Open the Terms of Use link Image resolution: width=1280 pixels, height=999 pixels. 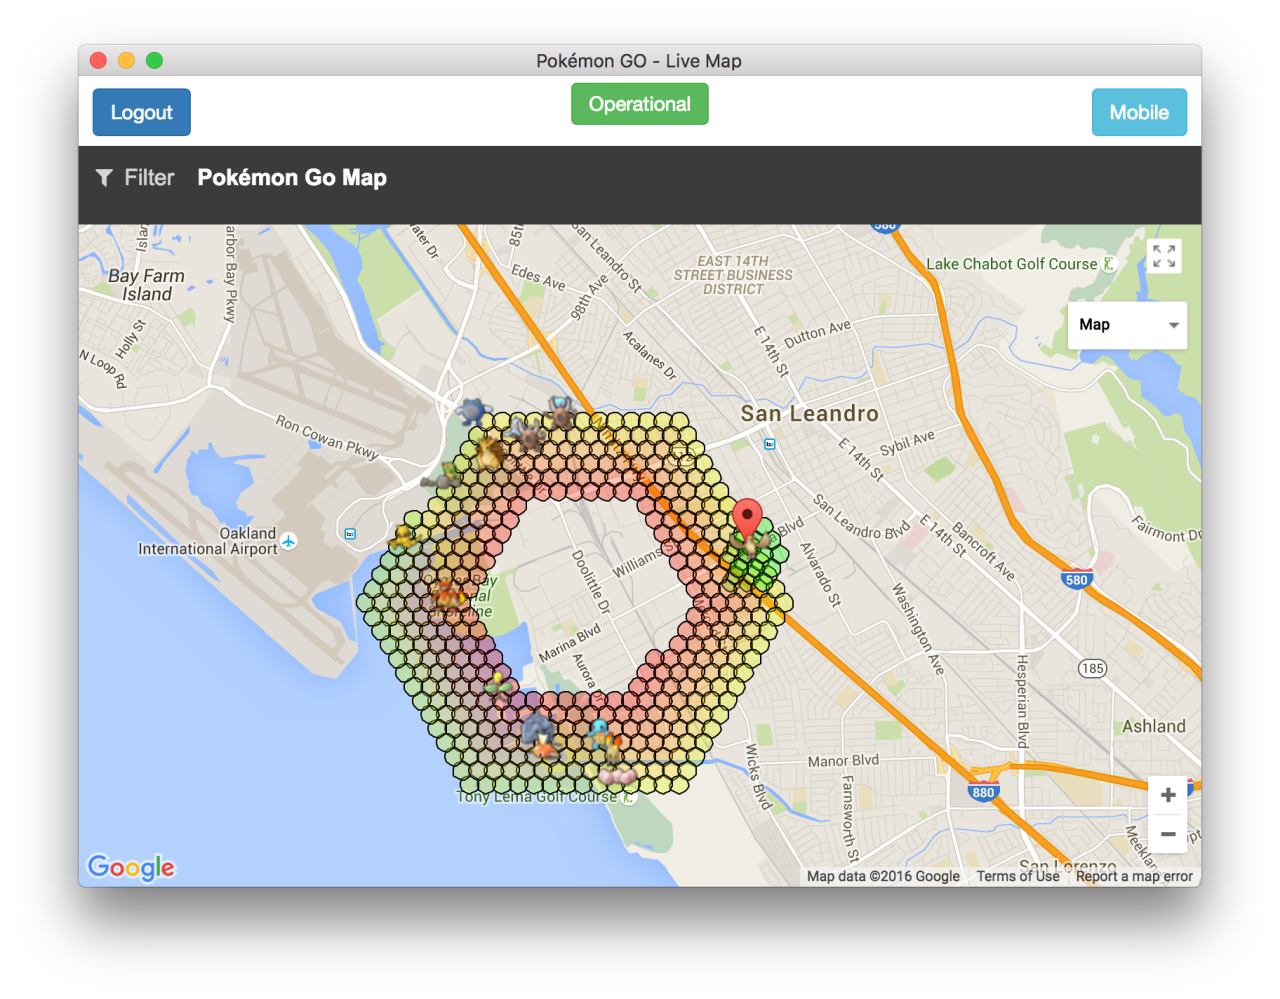pos(1018,876)
